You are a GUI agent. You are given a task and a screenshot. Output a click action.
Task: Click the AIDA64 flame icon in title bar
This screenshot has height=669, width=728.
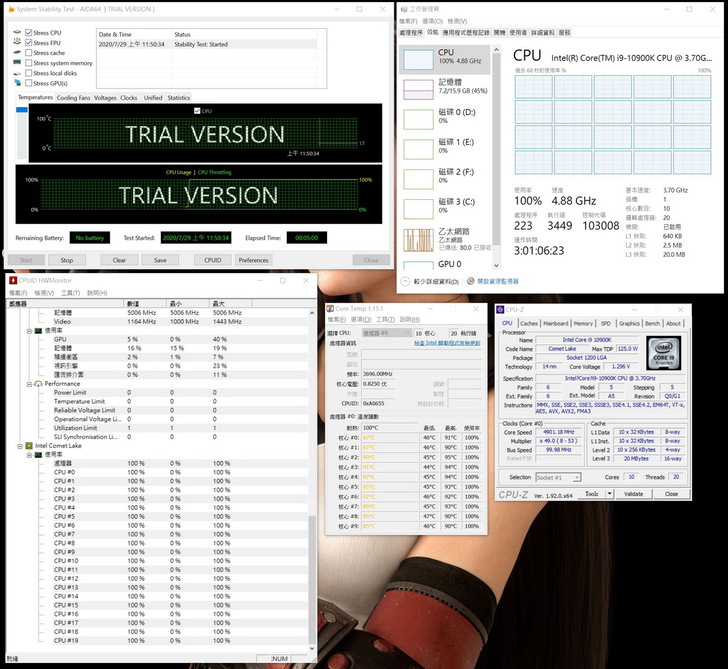[9, 8]
